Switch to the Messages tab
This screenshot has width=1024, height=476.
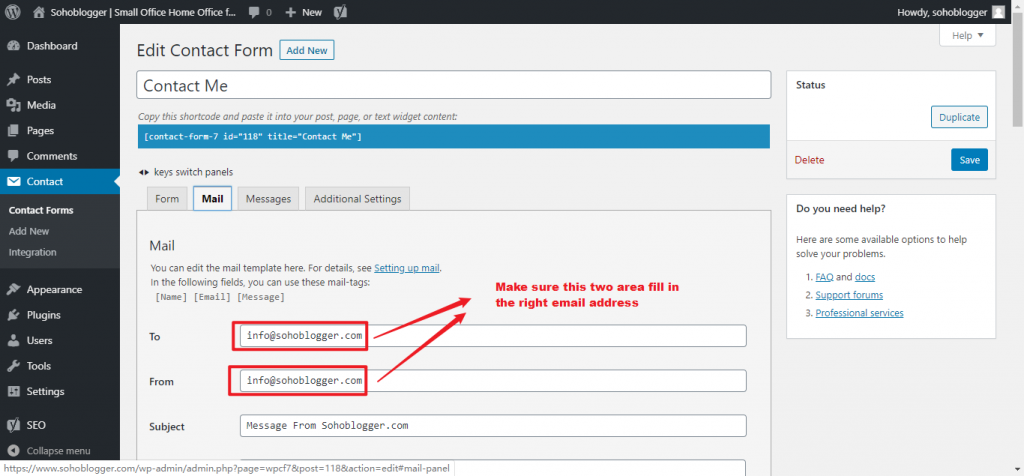point(268,199)
